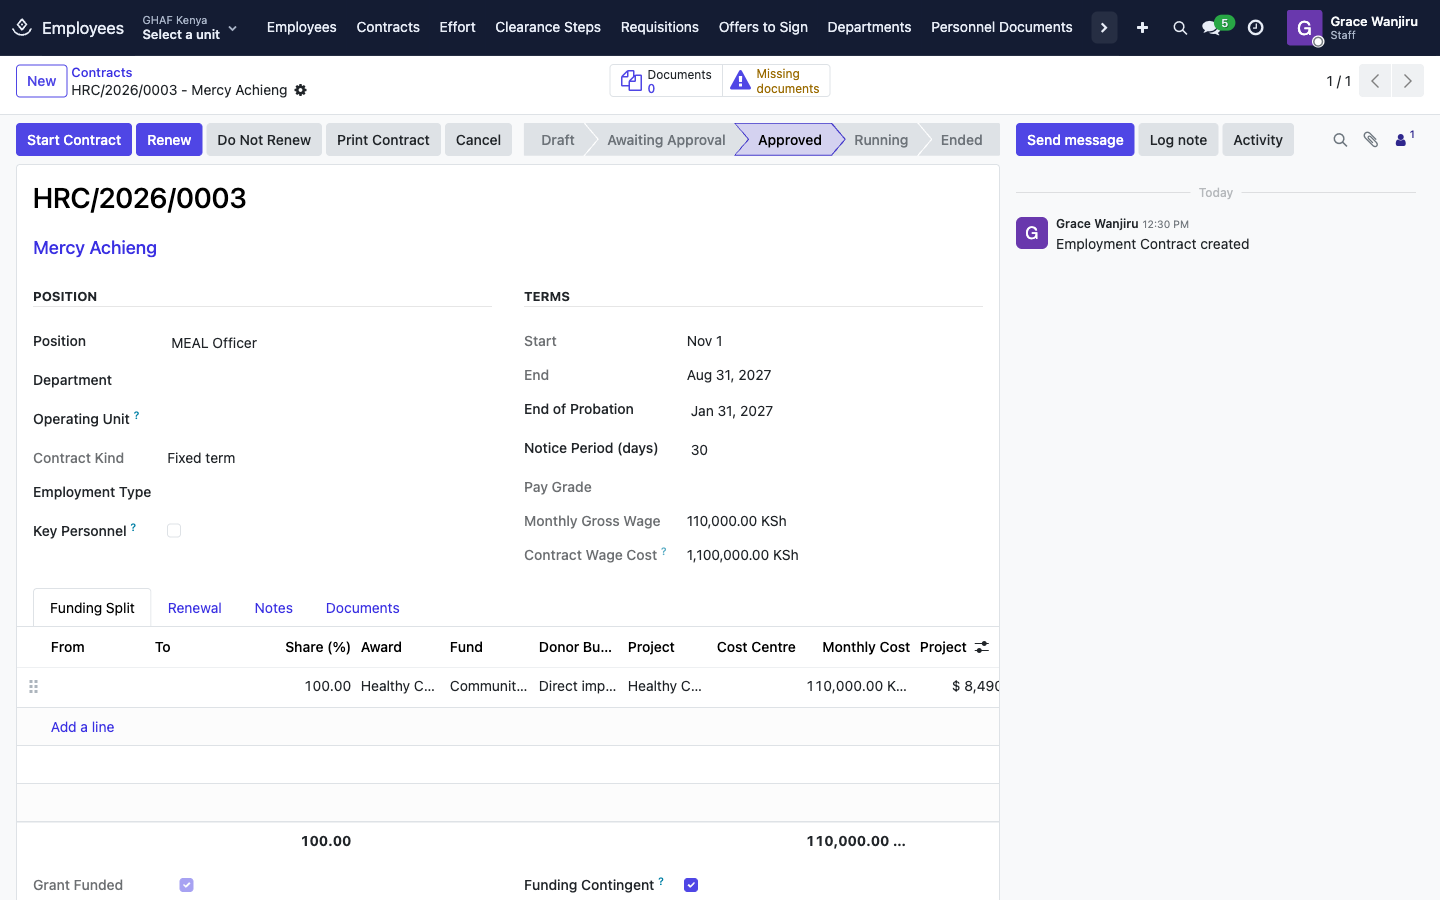Switch to the Documents tab
The image size is (1440, 900).
(362, 608)
